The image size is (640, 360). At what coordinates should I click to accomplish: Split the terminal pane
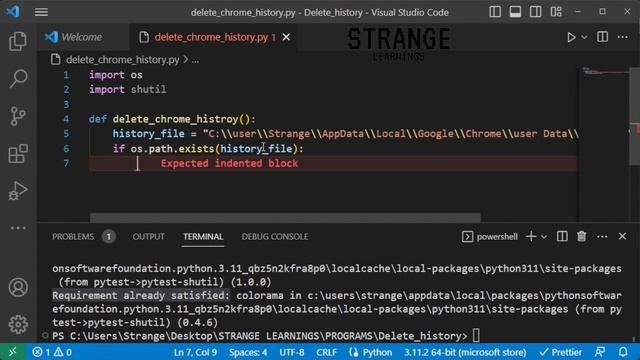point(562,236)
